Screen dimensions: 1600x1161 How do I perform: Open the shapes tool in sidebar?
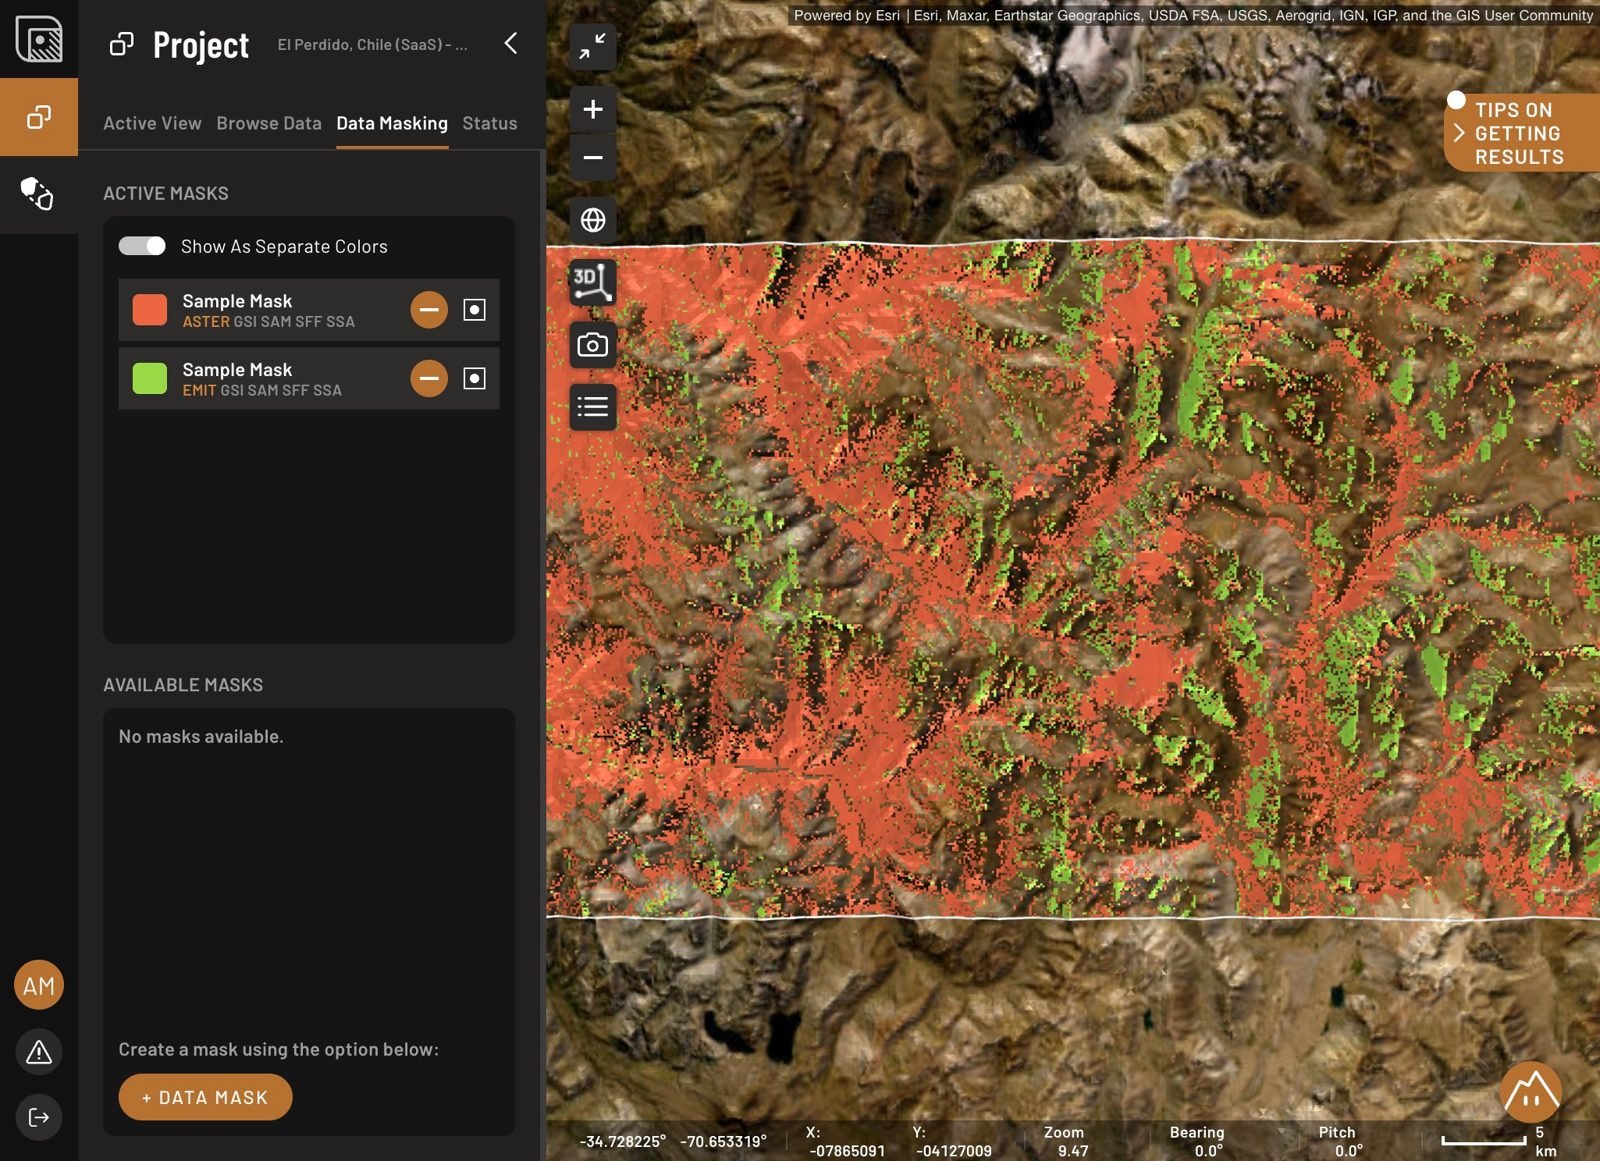38,194
